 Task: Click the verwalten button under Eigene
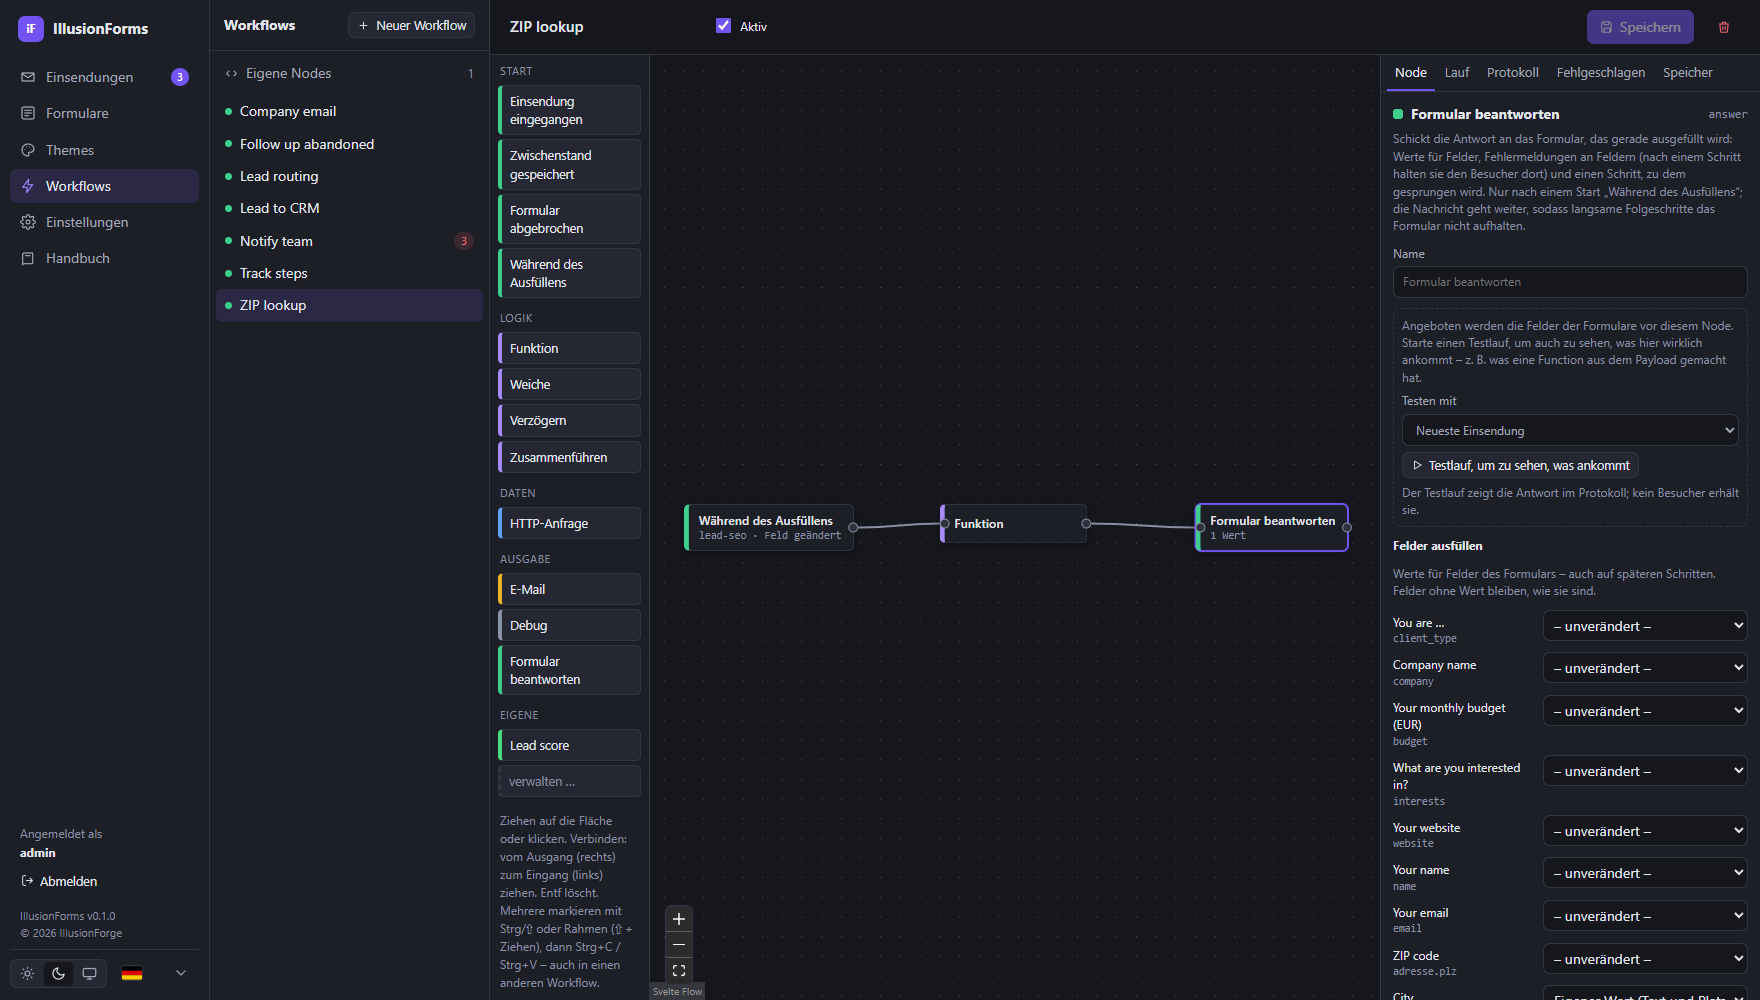coord(569,781)
